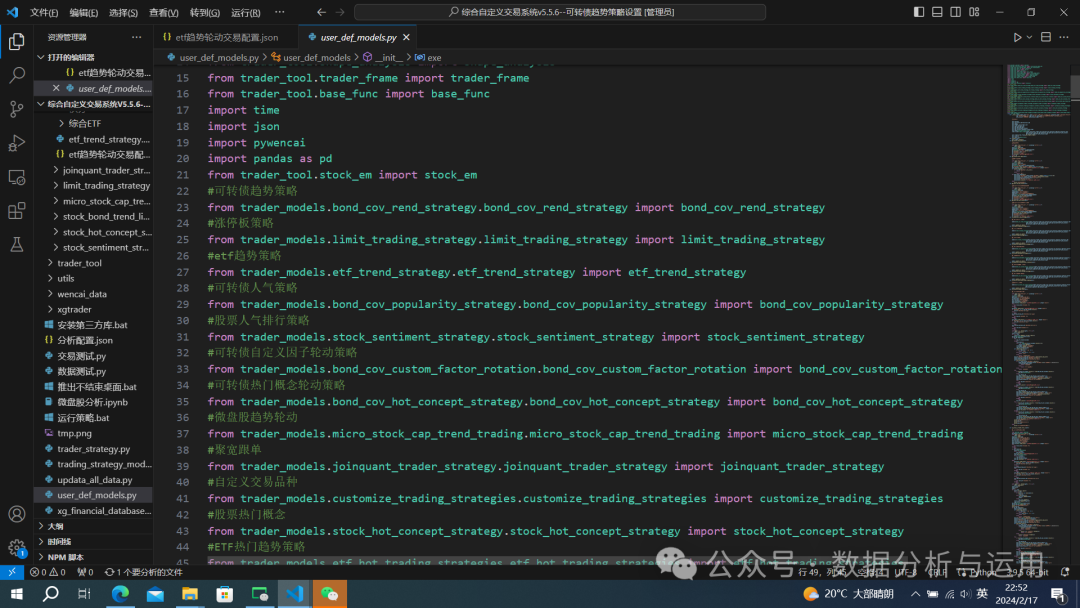The width and height of the screenshot is (1080, 608).
Task: Open the run button dropdown arrow
Action: point(1030,37)
